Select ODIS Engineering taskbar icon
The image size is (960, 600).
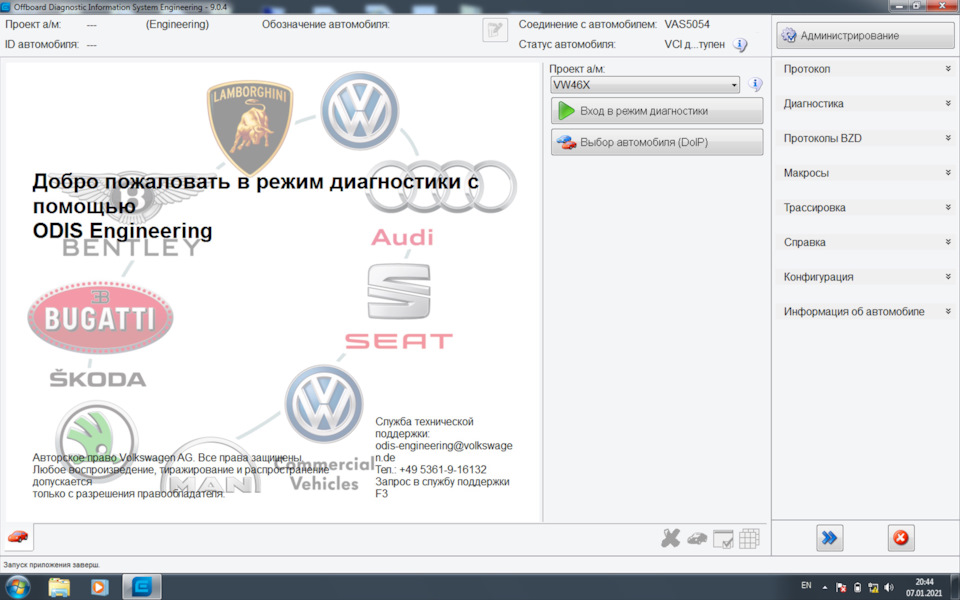(x=142, y=587)
